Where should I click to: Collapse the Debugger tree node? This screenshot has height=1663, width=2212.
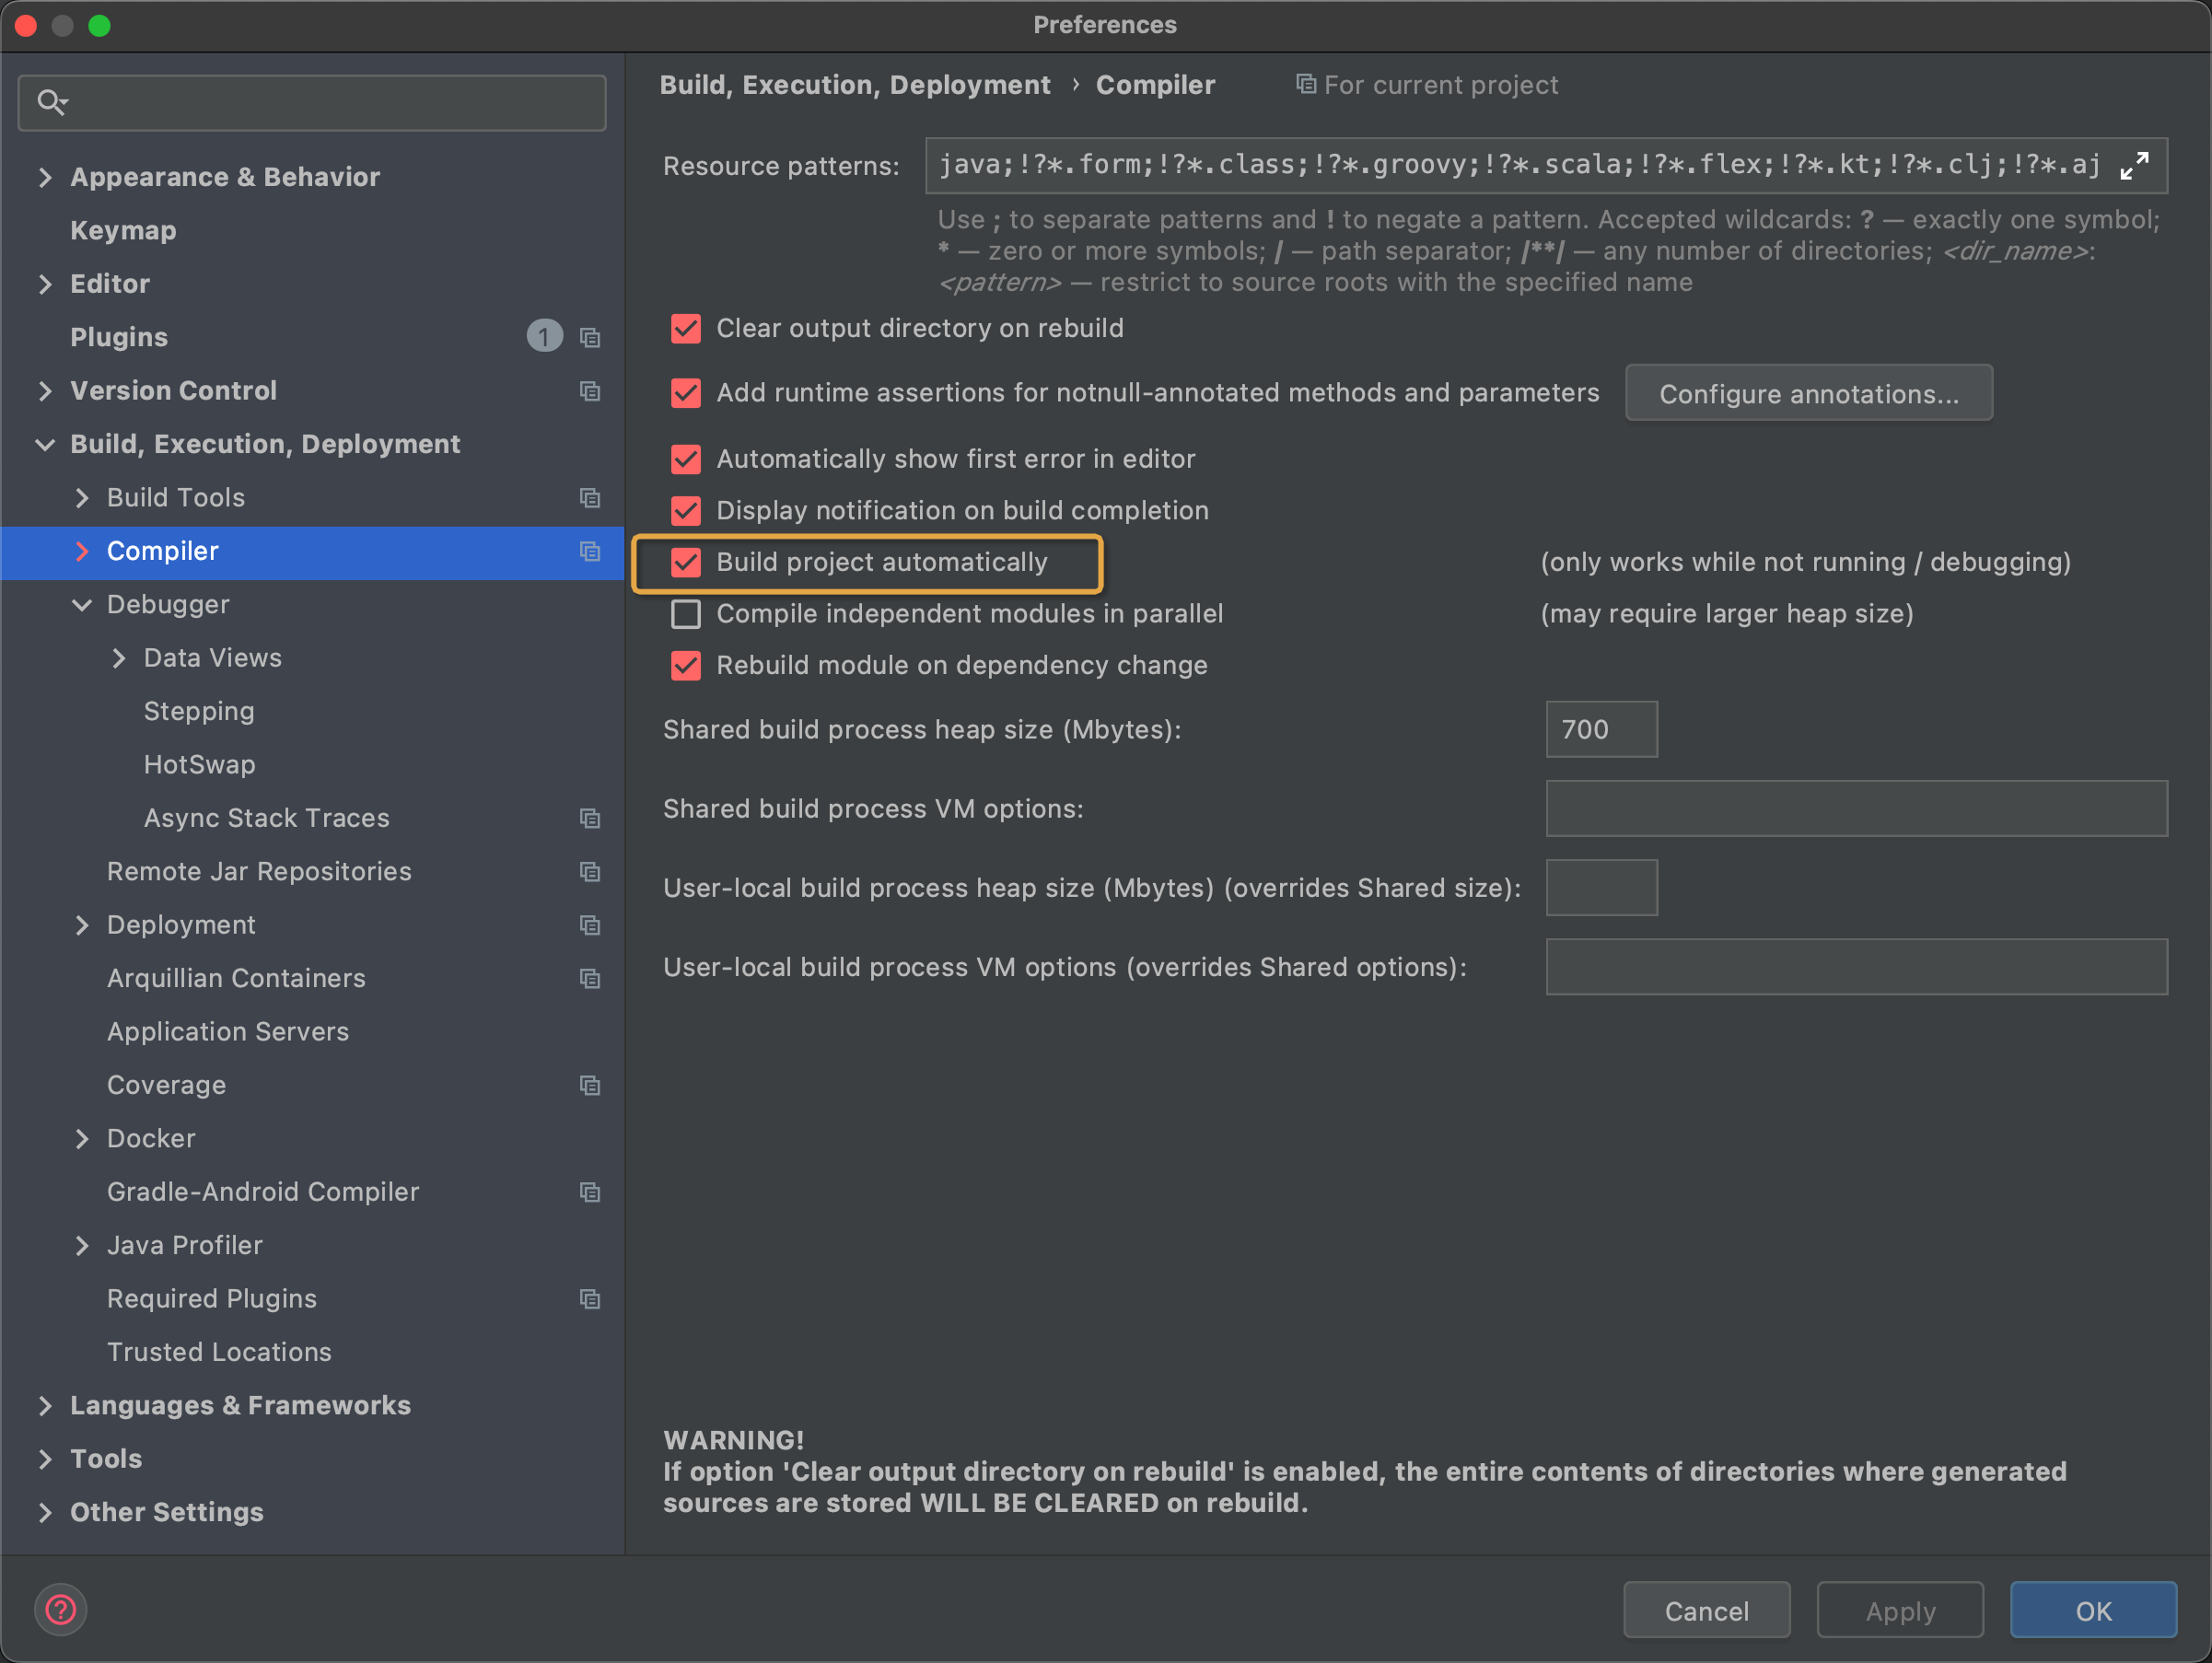[x=82, y=605]
